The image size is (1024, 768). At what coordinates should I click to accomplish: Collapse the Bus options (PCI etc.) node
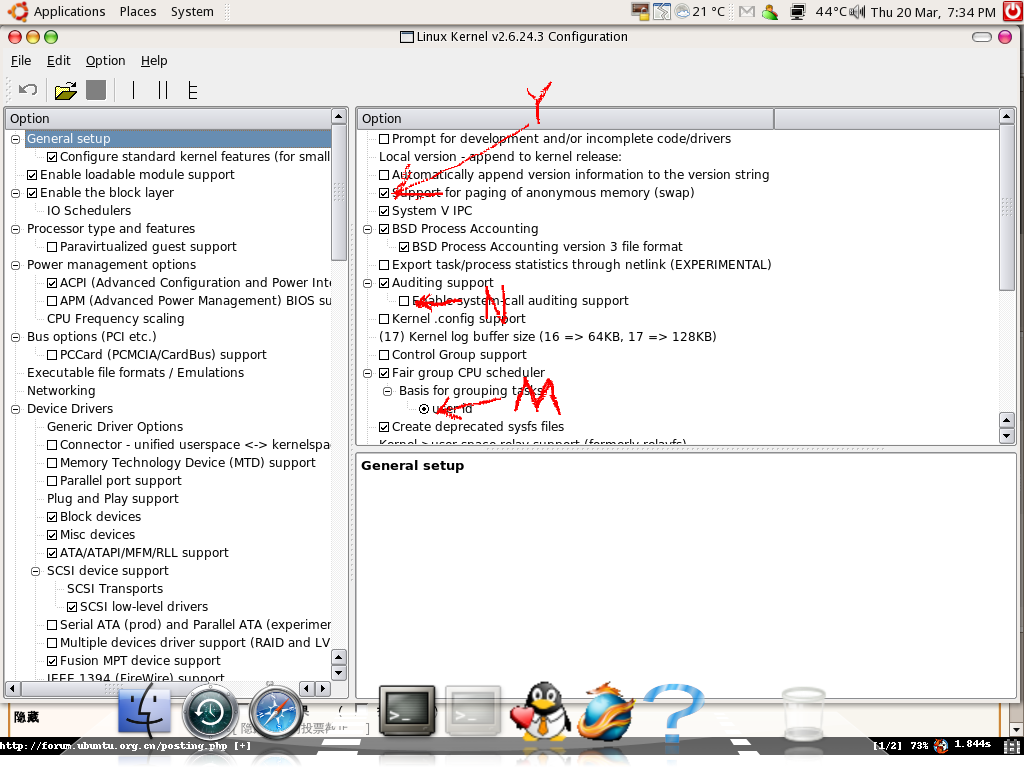16,337
